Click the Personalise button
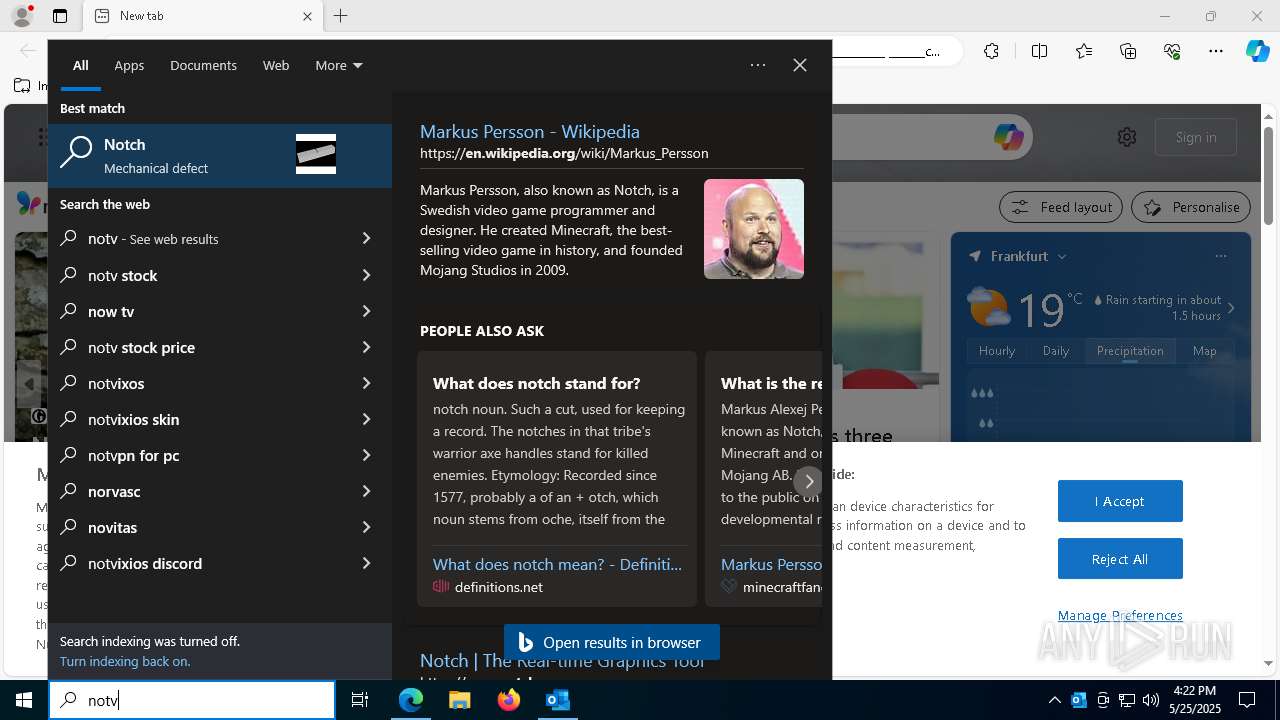This screenshot has width=1280, height=720. click(x=1191, y=207)
